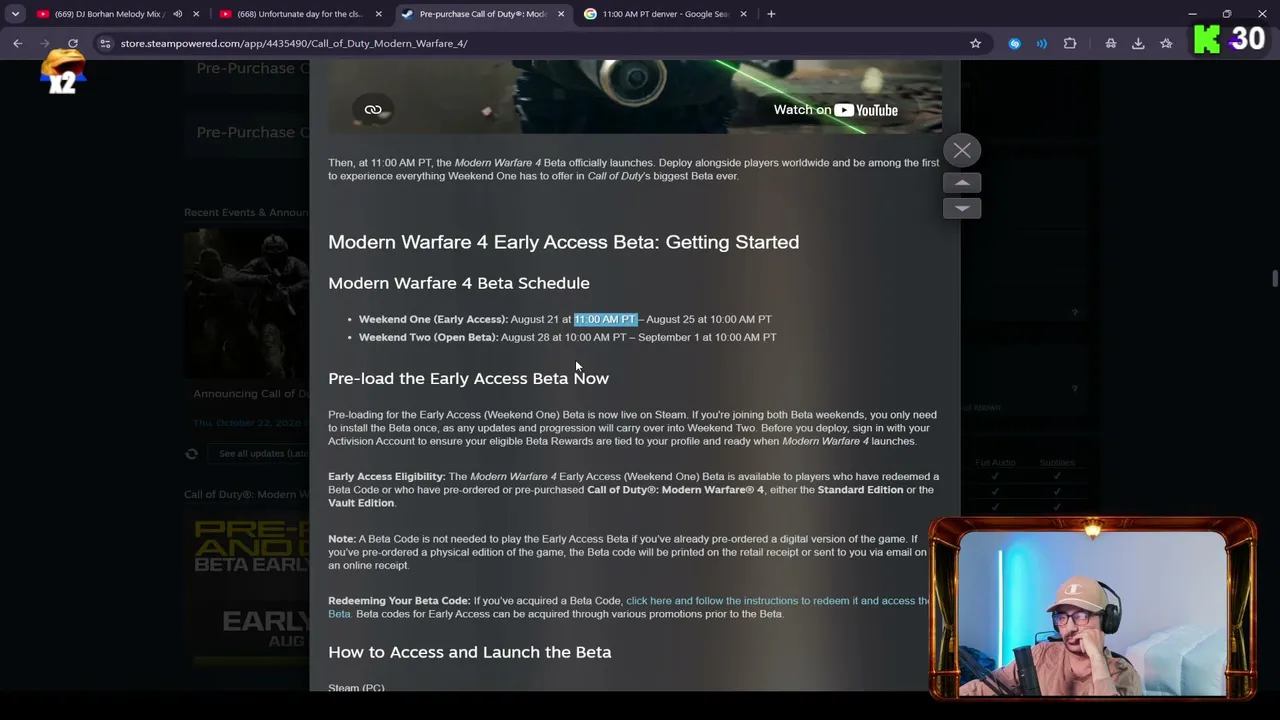
Task: Select the Pre-purchase Call of Duty tab
Action: (x=483, y=14)
